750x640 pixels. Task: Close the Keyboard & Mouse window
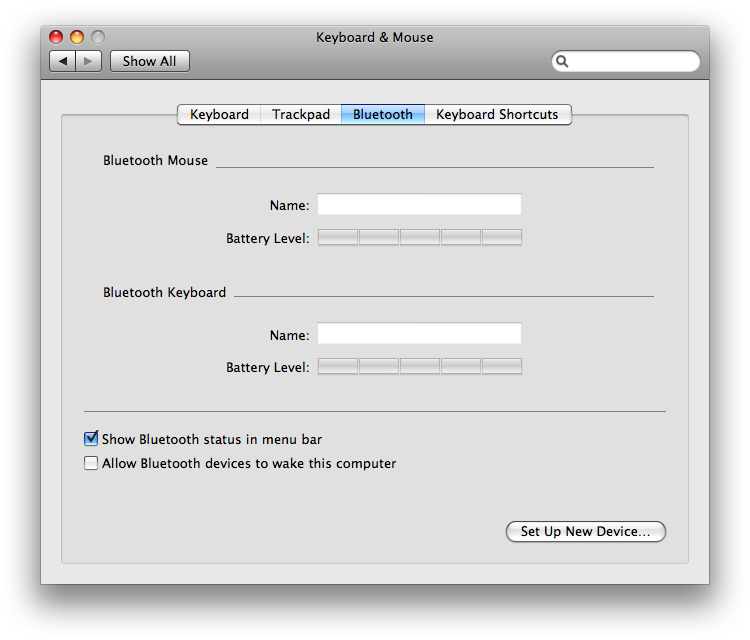coord(56,37)
